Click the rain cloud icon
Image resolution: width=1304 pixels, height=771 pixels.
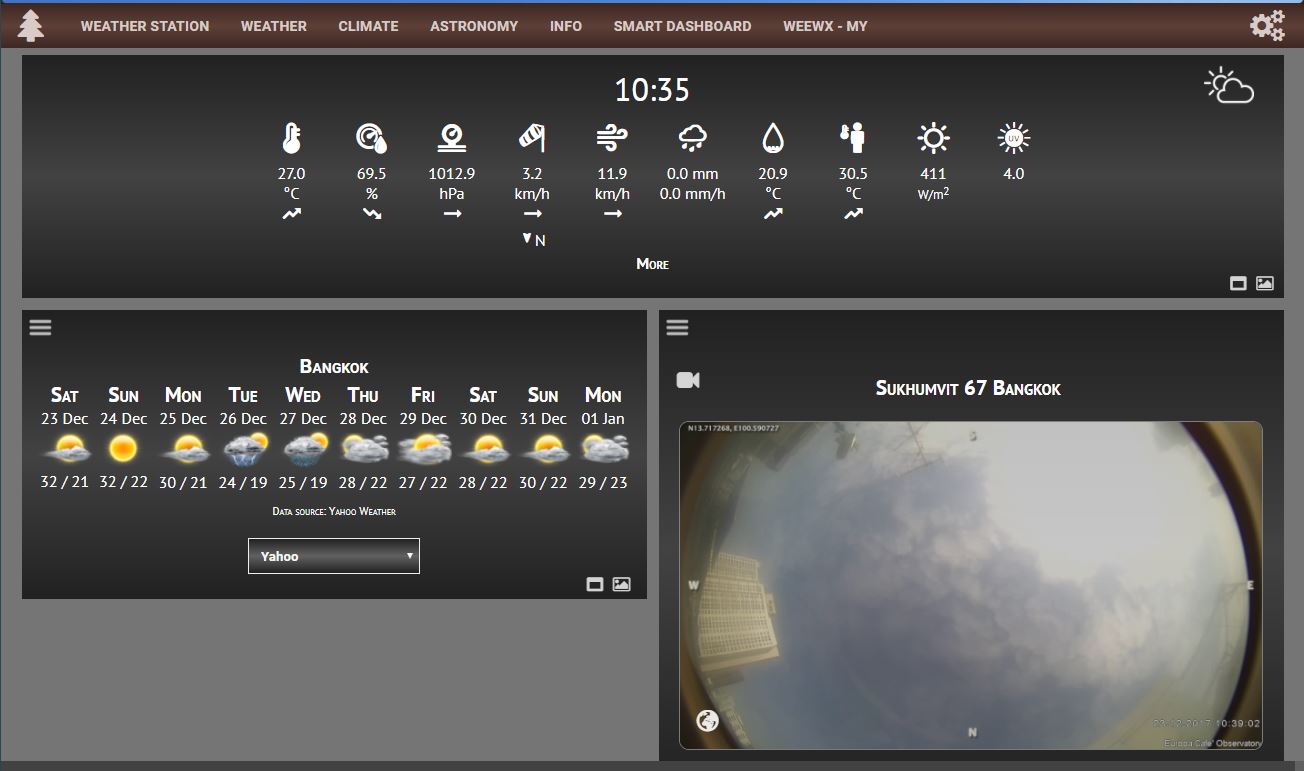[692, 138]
